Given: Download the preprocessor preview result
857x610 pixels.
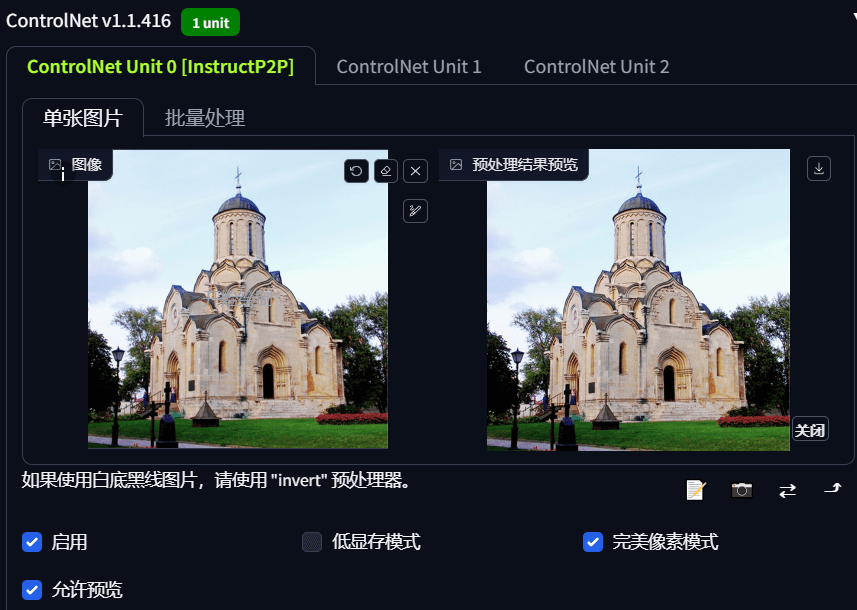Looking at the screenshot, I should point(819,169).
